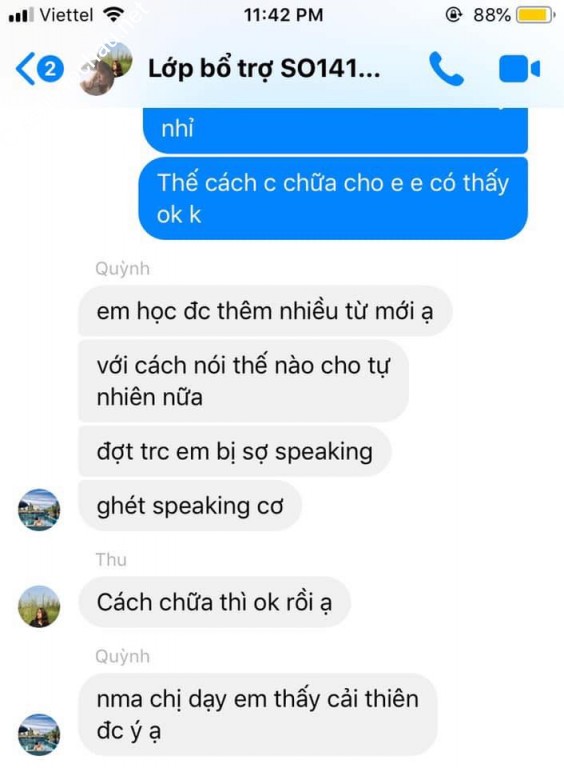This screenshot has height=768, width=564.
Task: Open the group chat avatar in header
Action: tap(105, 69)
